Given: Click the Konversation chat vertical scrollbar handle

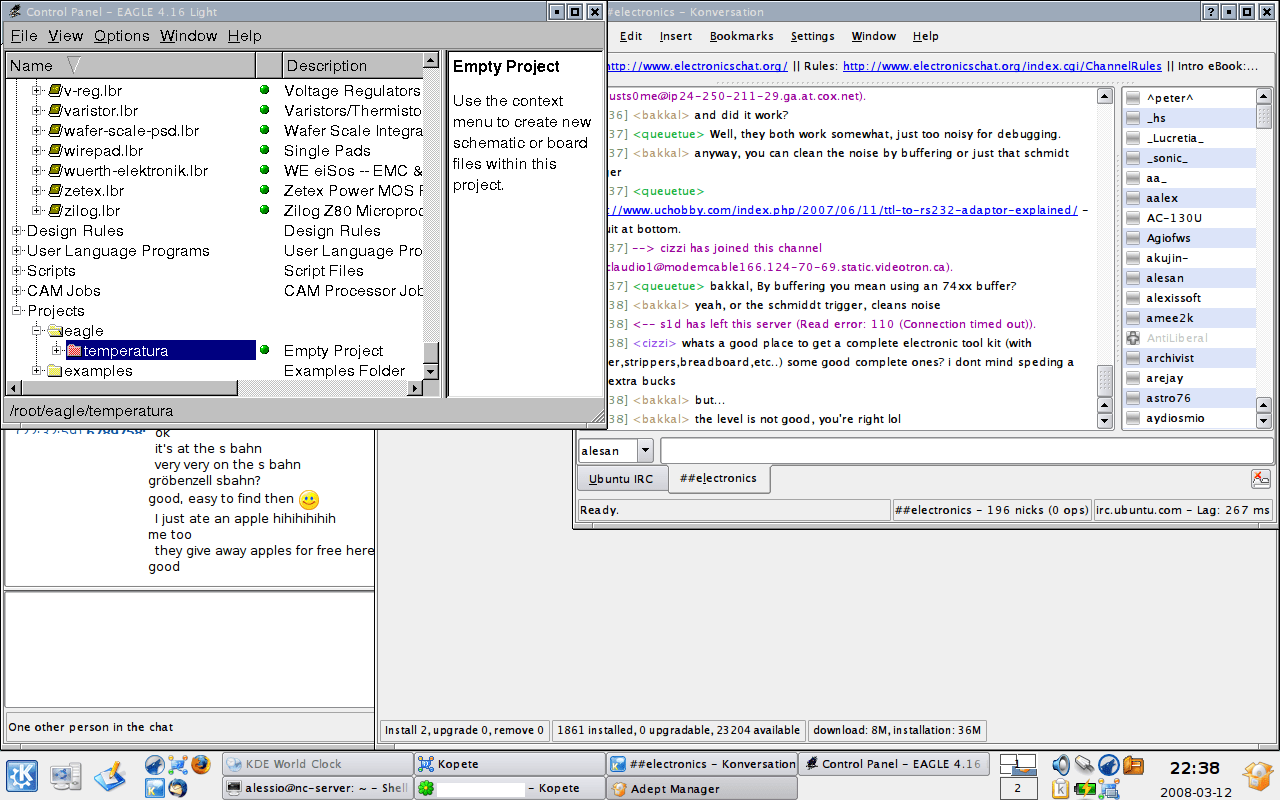Looking at the screenshot, I should pos(1105,381).
